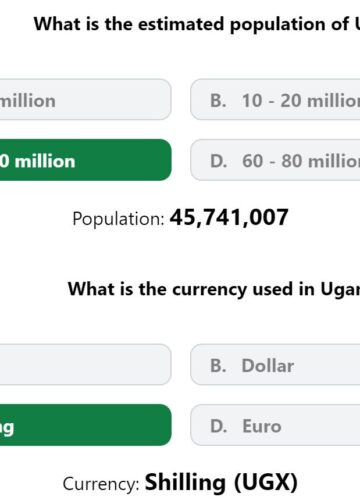Click the 'D.' letter before '60 - 80 million'

pos(219,161)
